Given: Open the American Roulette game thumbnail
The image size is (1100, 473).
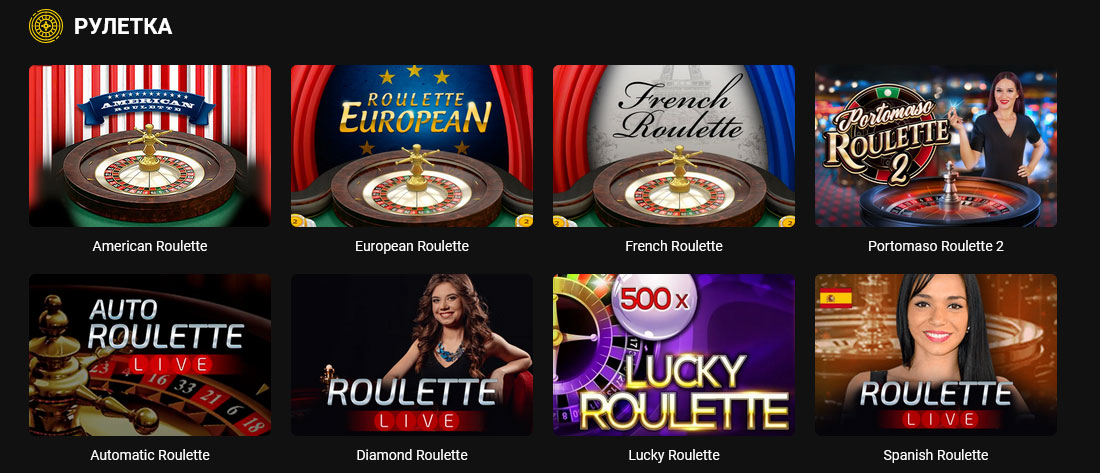Looking at the screenshot, I should coord(150,146).
